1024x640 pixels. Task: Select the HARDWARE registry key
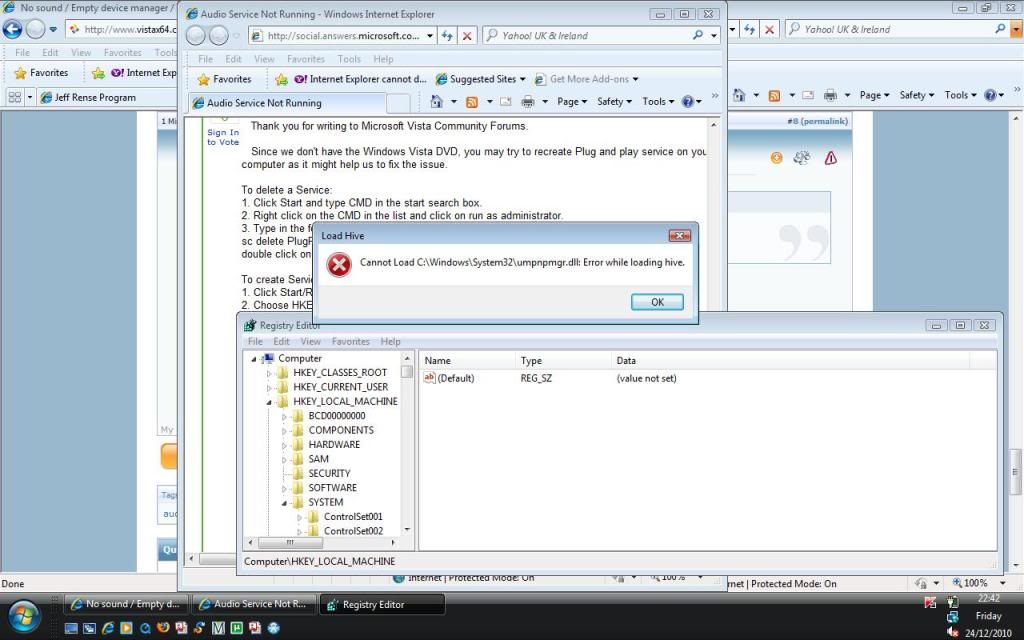point(334,444)
